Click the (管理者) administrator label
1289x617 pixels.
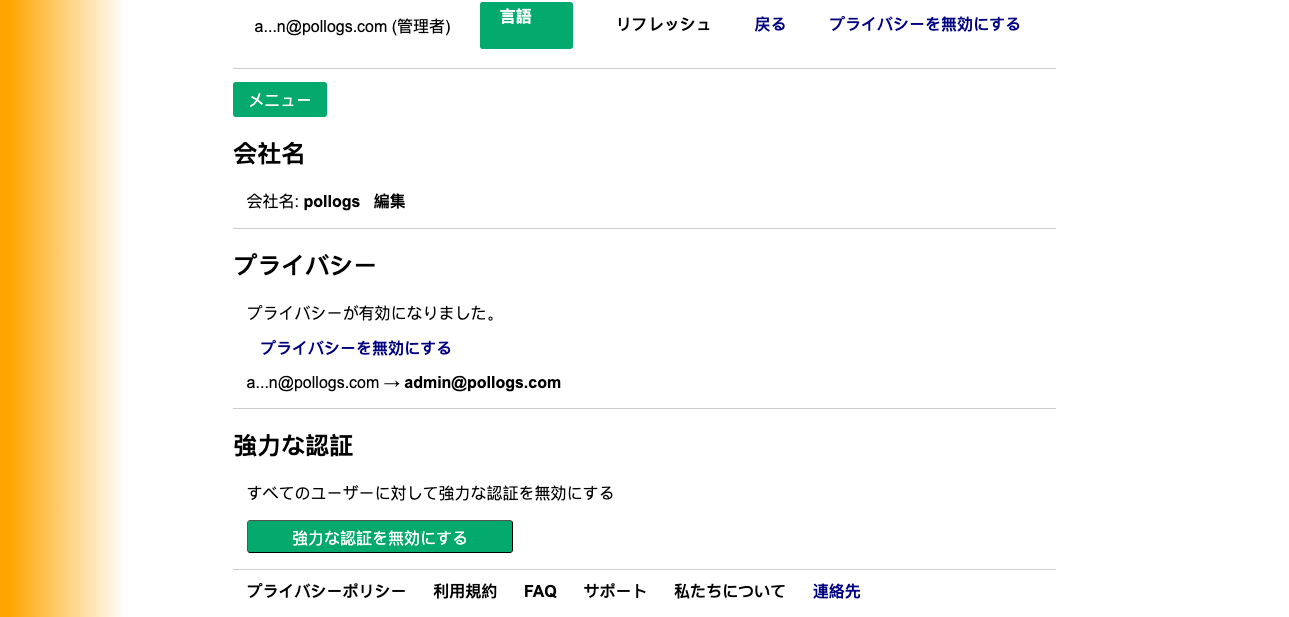421,26
